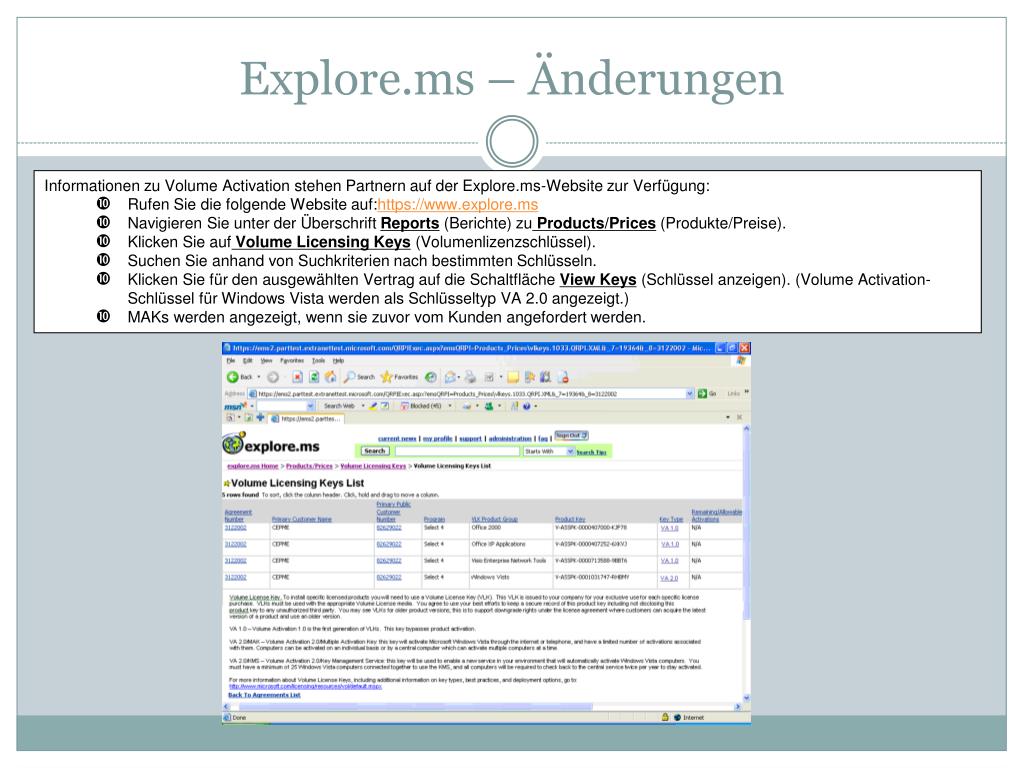The height and width of the screenshot is (768, 1024).
Task: Click the browser Forward arrow icon
Action: pyautogui.click(x=273, y=377)
